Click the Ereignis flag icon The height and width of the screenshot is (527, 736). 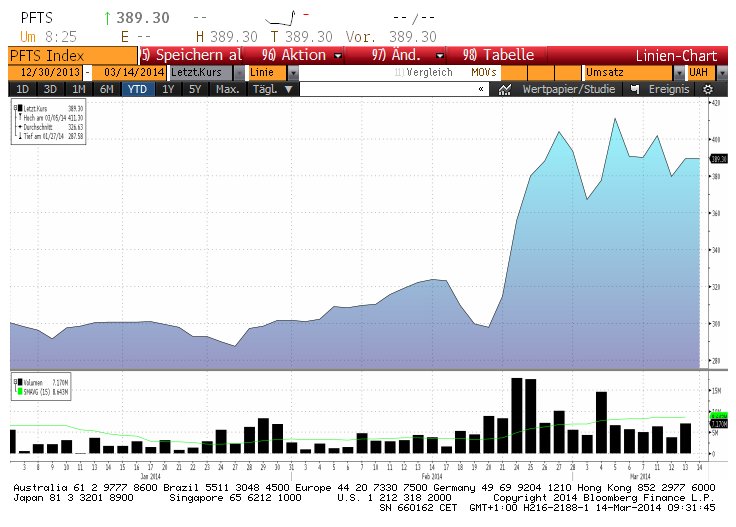click(x=634, y=89)
